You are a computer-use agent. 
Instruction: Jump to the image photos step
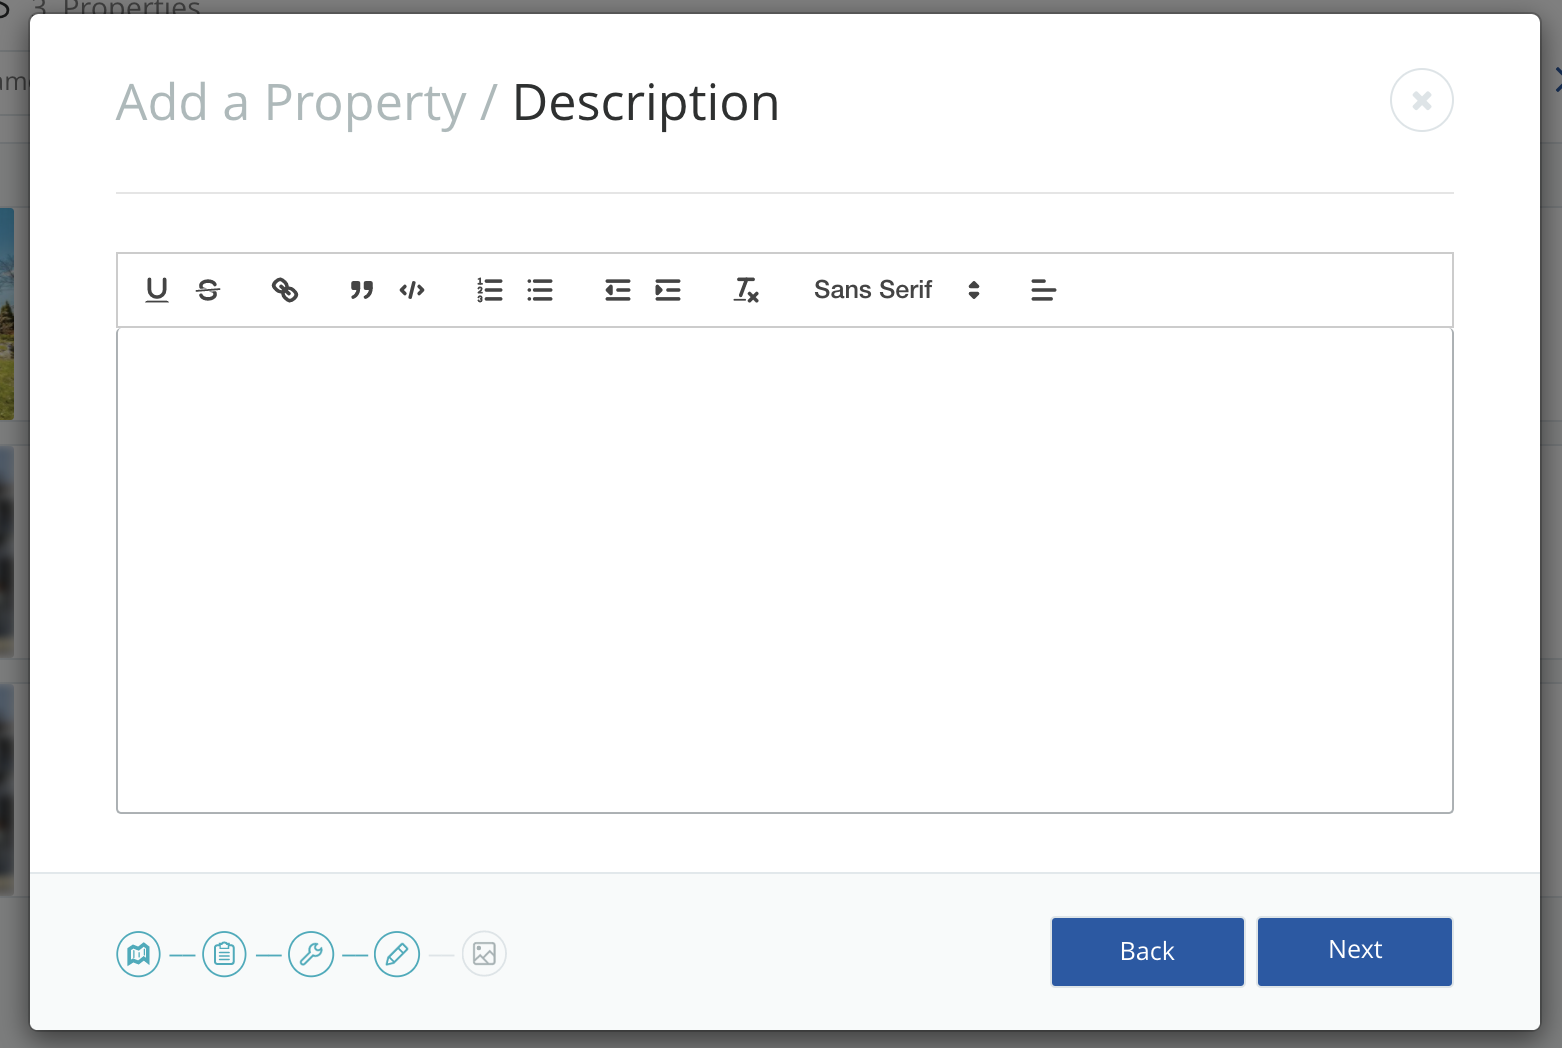click(484, 954)
